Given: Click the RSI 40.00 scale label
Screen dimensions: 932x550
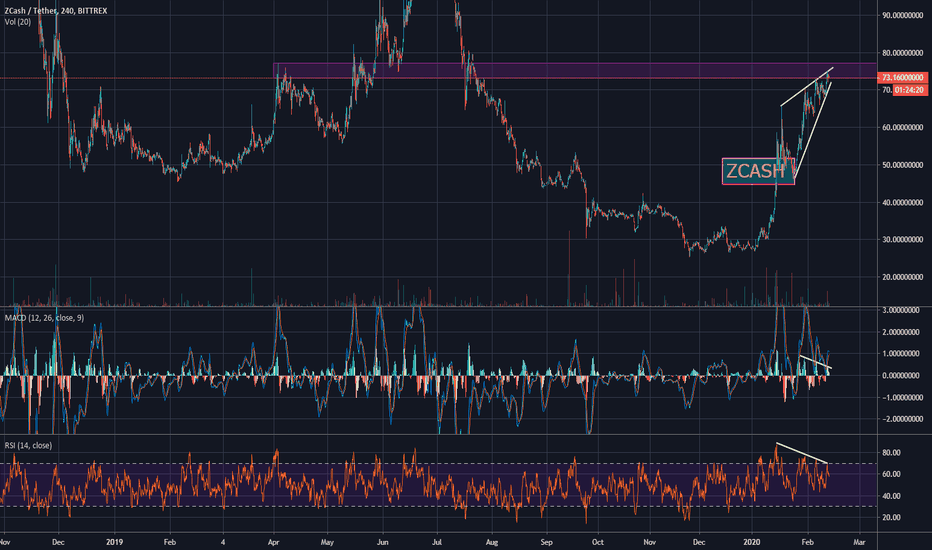Looking at the screenshot, I should point(891,496).
